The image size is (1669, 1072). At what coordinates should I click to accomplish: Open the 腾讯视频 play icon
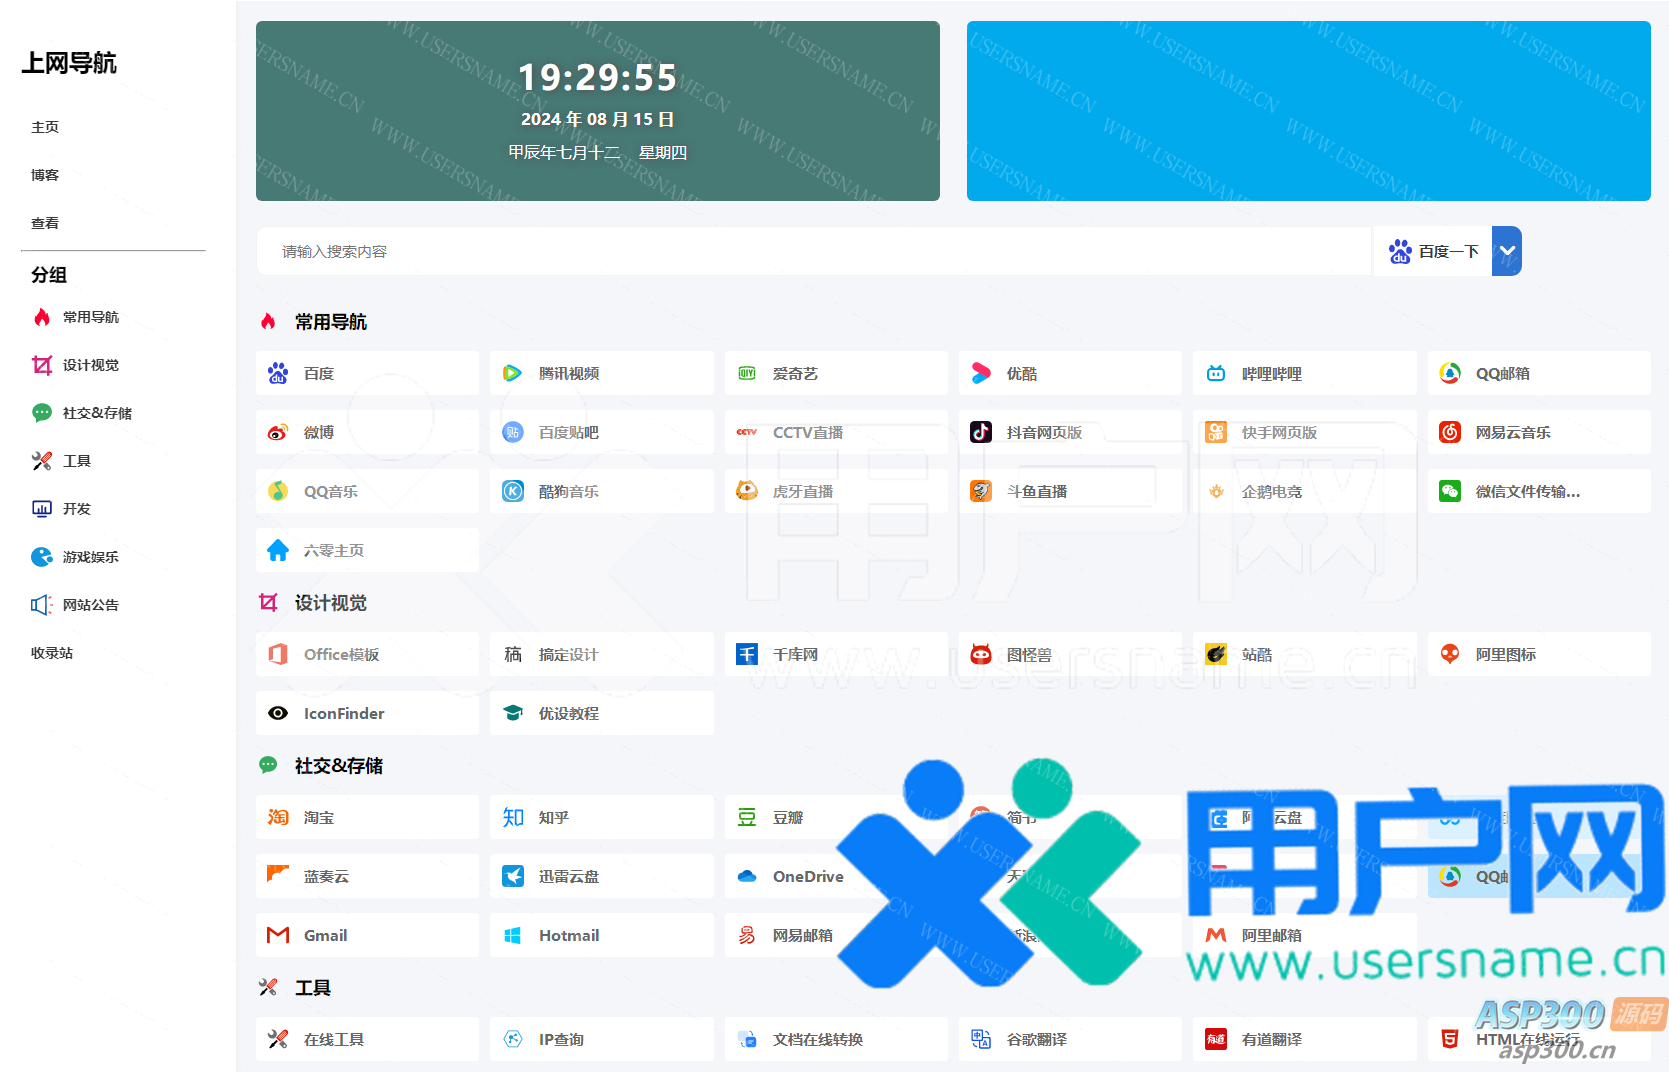tap(512, 373)
